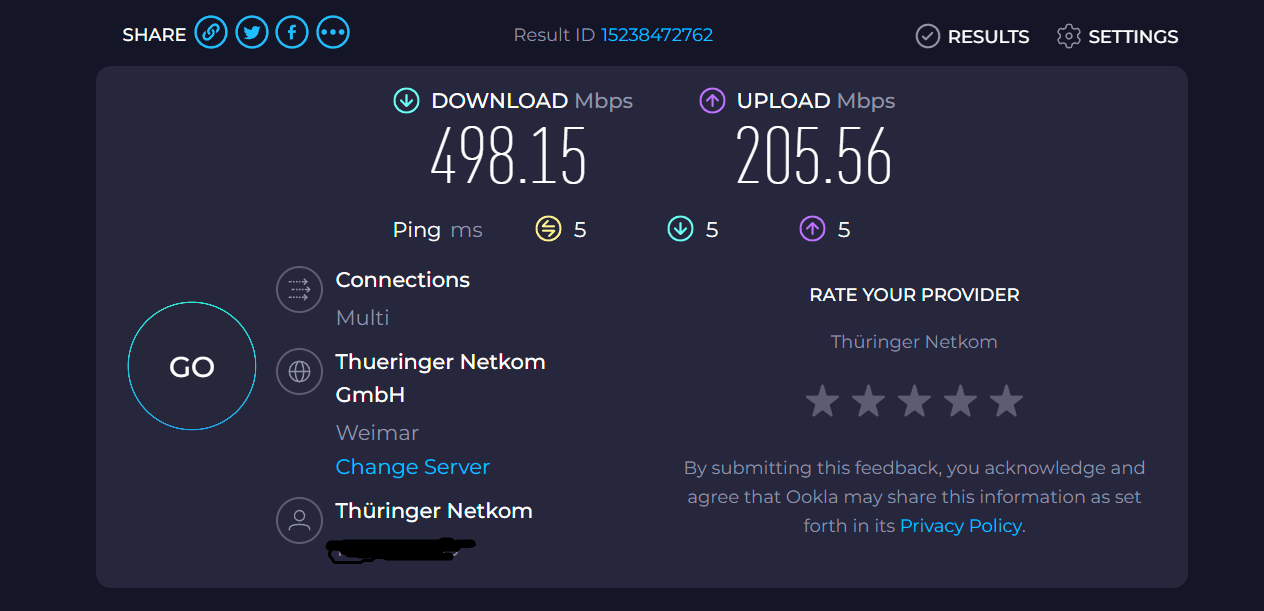Open Change Server link
1264x611 pixels.
[413, 467]
